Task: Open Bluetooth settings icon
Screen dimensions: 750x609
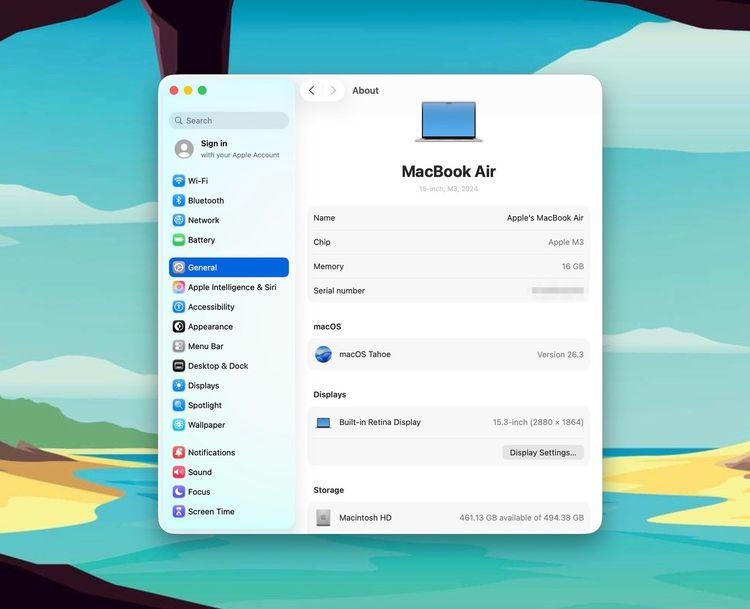Action: tap(179, 201)
